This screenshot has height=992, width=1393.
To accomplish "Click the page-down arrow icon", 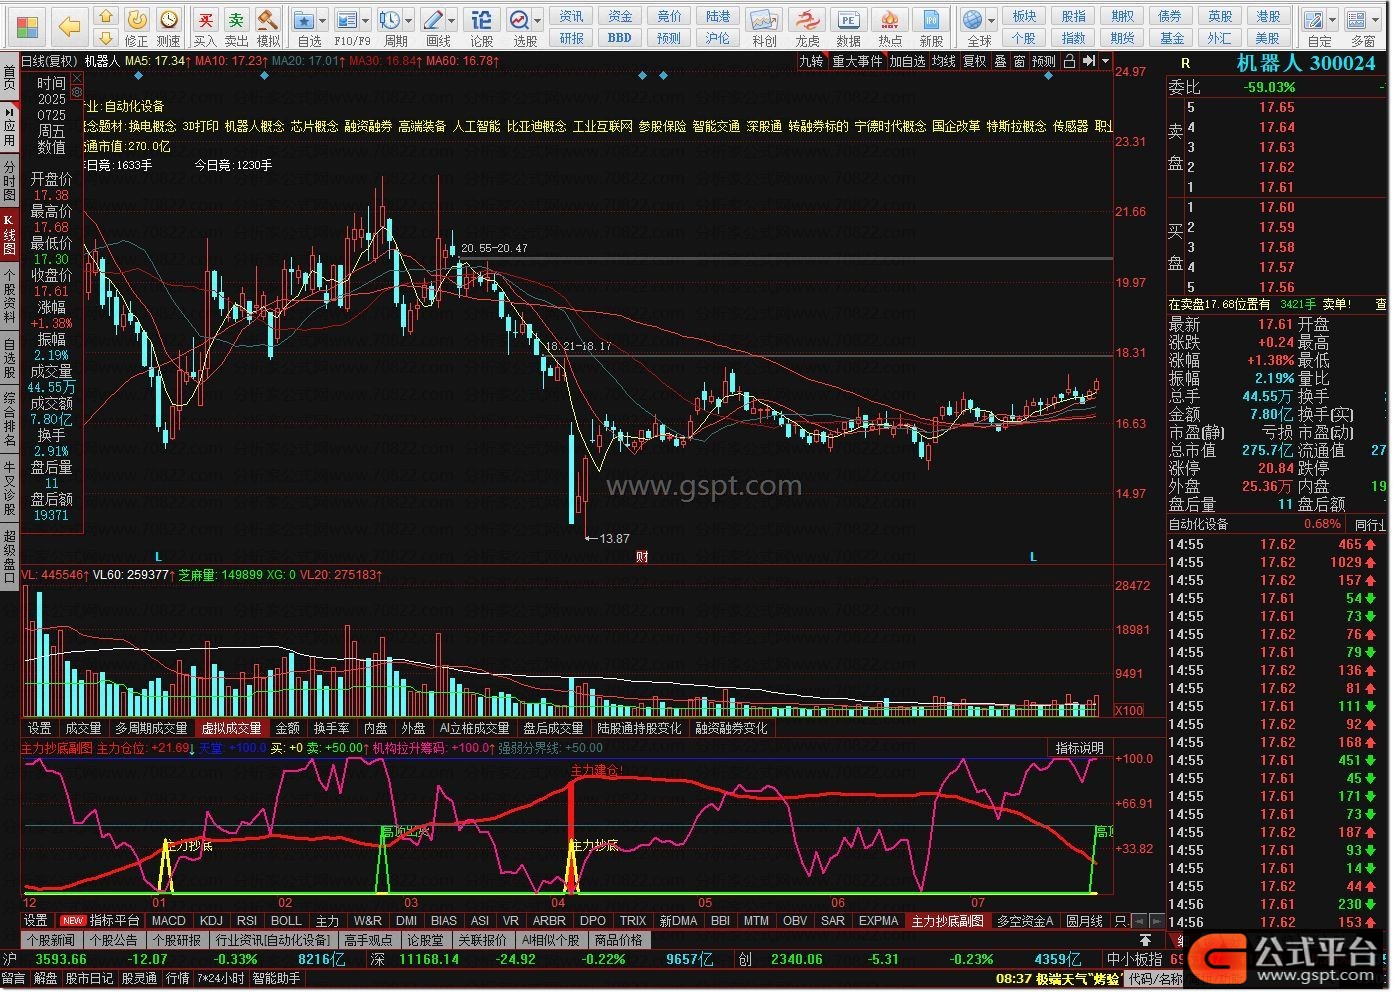I will click(105, 39).
